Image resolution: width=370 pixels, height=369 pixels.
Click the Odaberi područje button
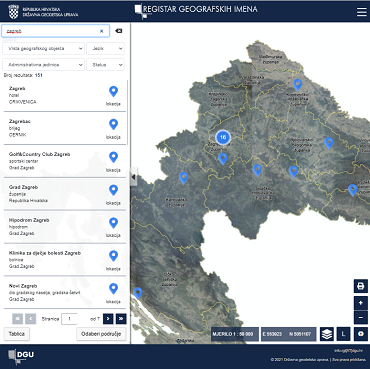click(x=101, y=334)
